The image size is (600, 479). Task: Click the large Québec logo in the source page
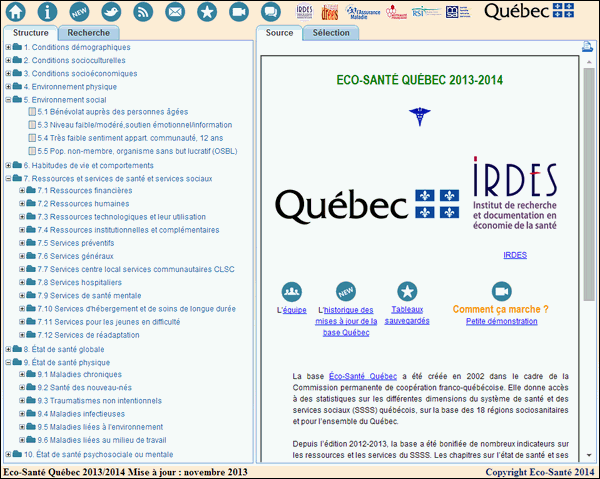click(367, 205)
